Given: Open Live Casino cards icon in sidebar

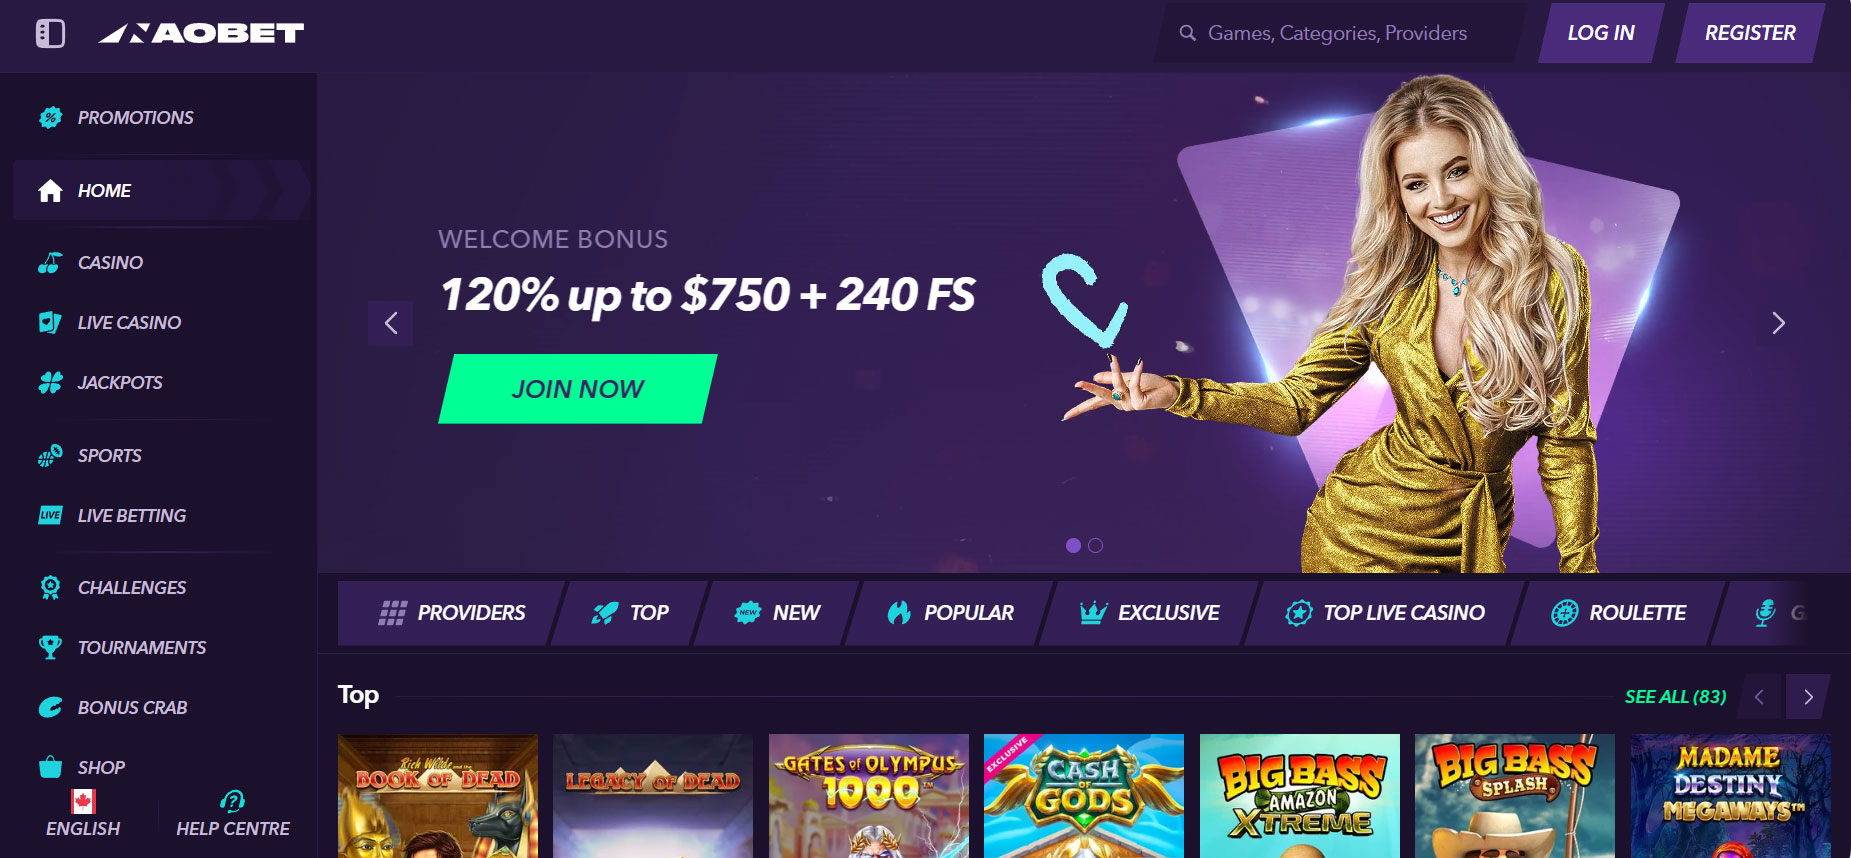Looking at the screenshot, I should [50, 322].
